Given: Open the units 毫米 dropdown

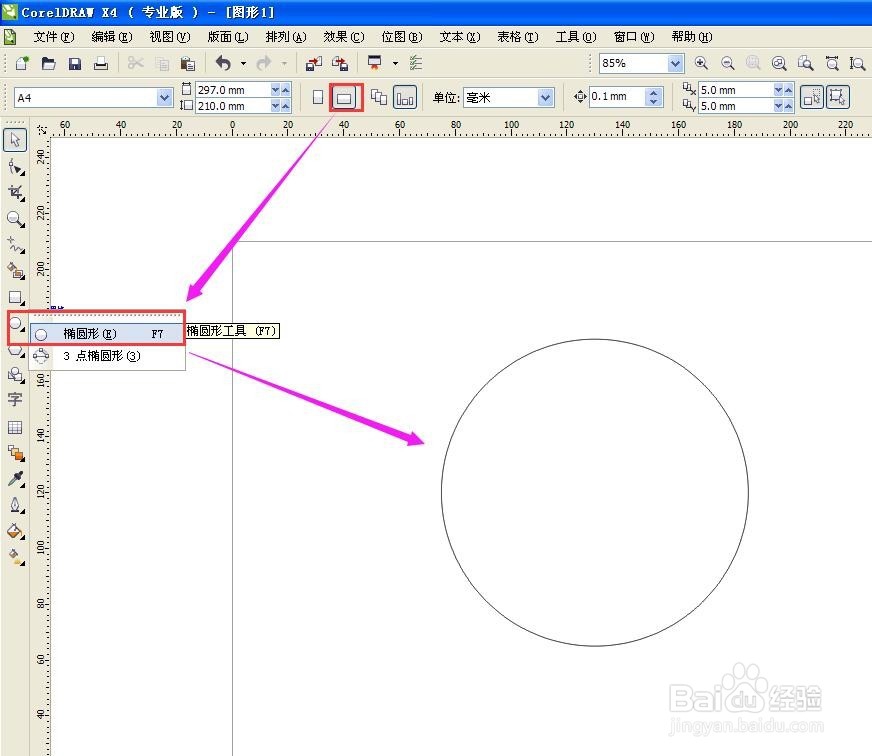Looking at the screenshot, I should 546,98.
